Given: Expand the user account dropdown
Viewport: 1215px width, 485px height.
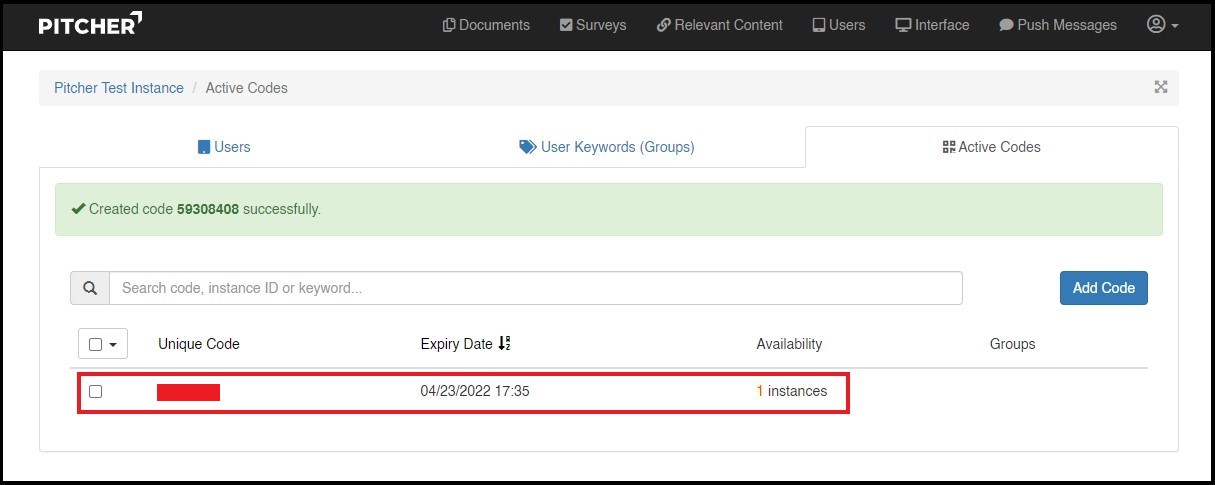Looking at the screenshot, I should [x=1162, y=25].
